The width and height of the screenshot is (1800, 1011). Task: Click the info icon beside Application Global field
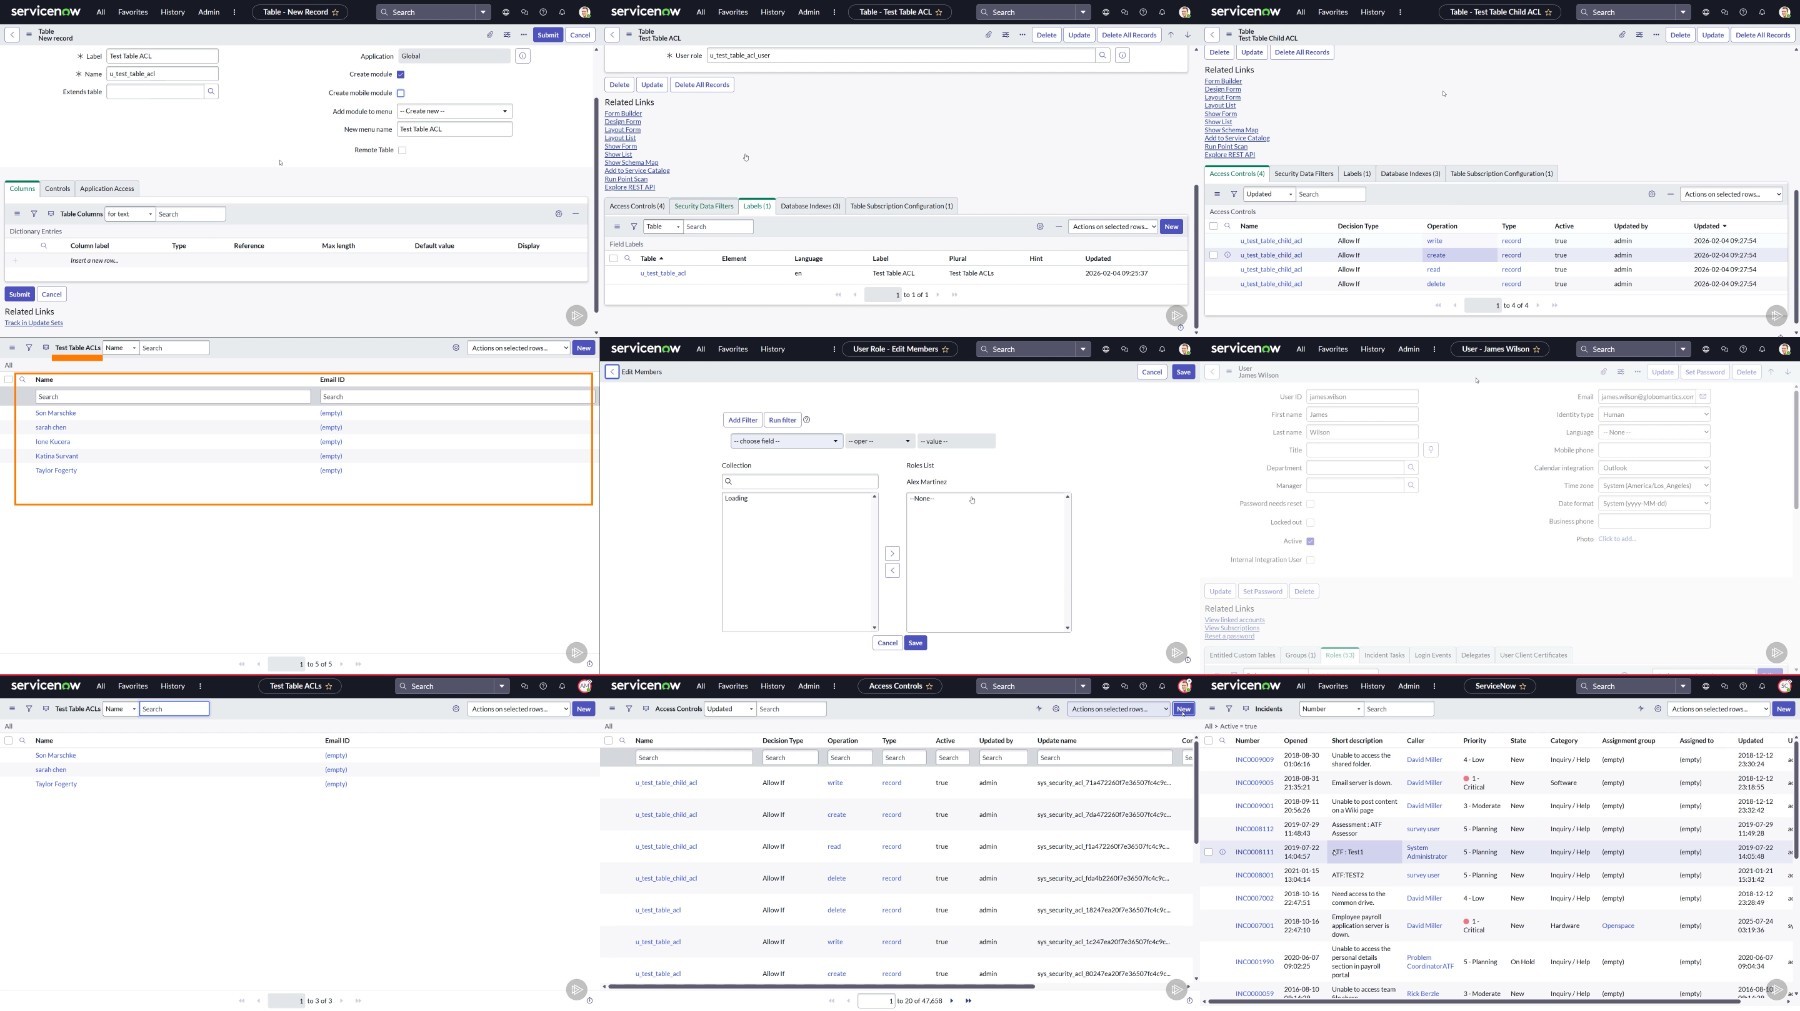522,56
